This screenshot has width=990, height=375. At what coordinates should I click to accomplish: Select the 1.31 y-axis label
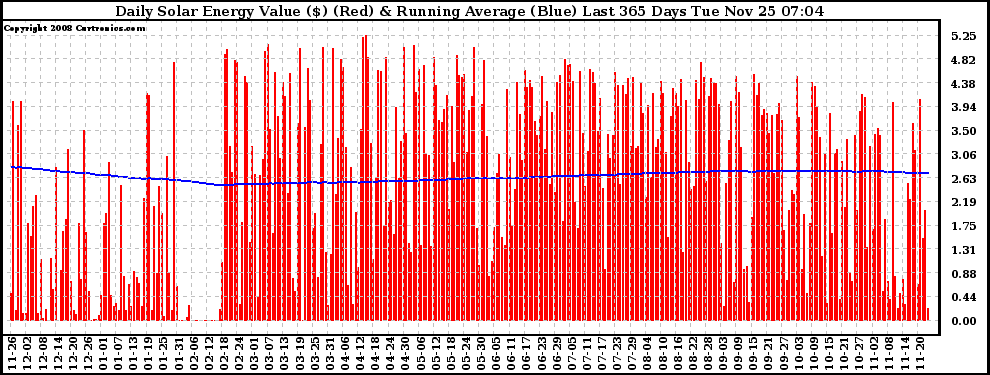(963, 250)
